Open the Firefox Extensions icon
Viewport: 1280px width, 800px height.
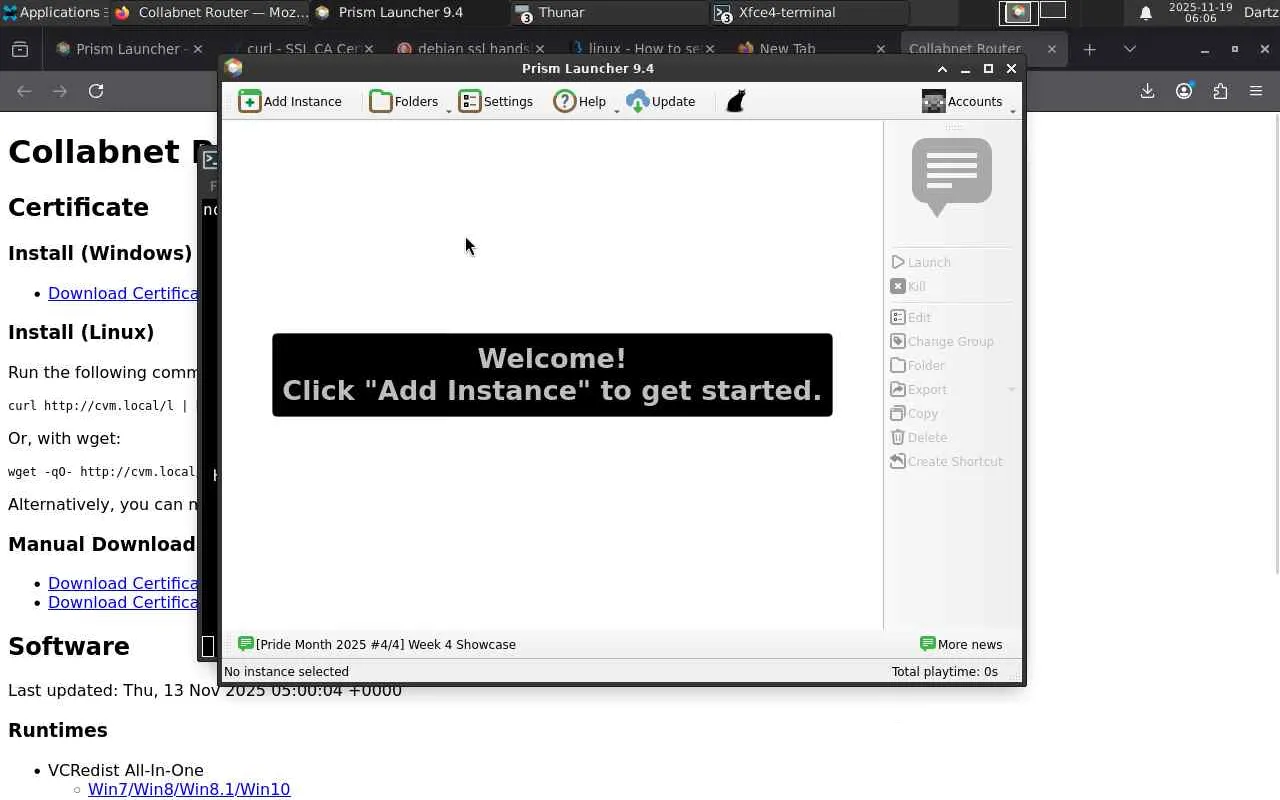[1220, 91]
